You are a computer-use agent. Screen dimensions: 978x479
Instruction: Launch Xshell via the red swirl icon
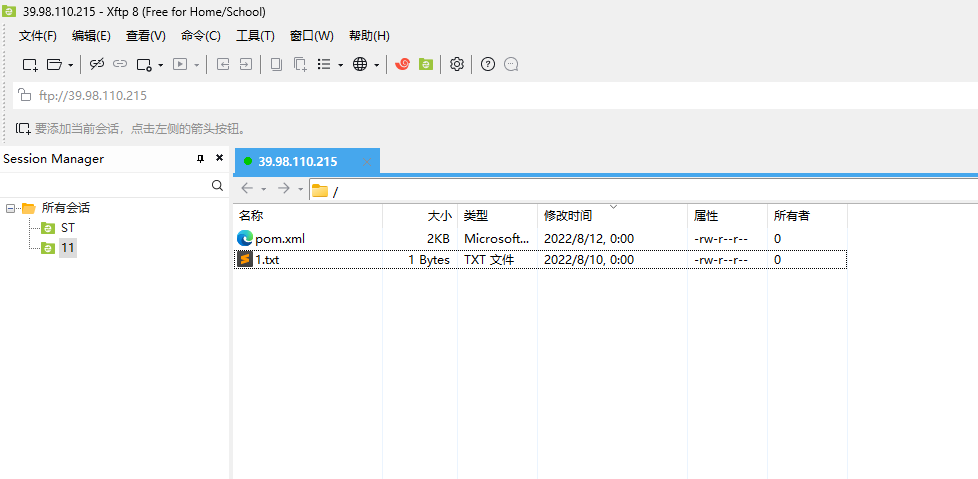point(403,65)
